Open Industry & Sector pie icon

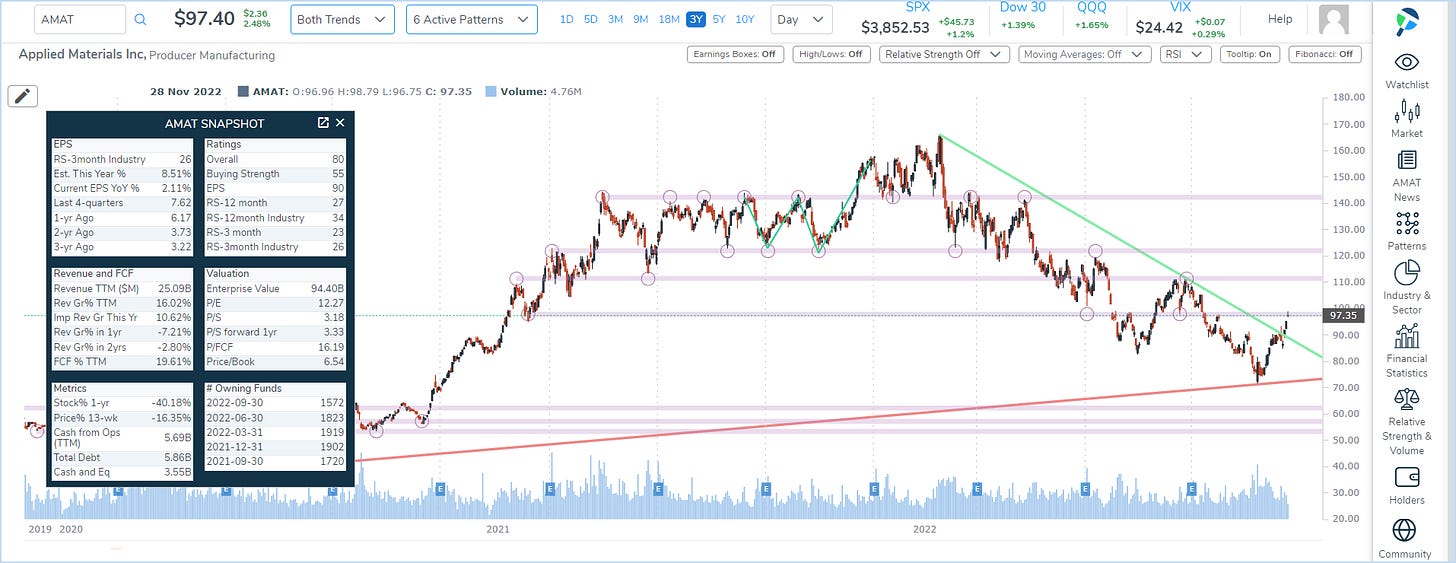coord(1406,273)
